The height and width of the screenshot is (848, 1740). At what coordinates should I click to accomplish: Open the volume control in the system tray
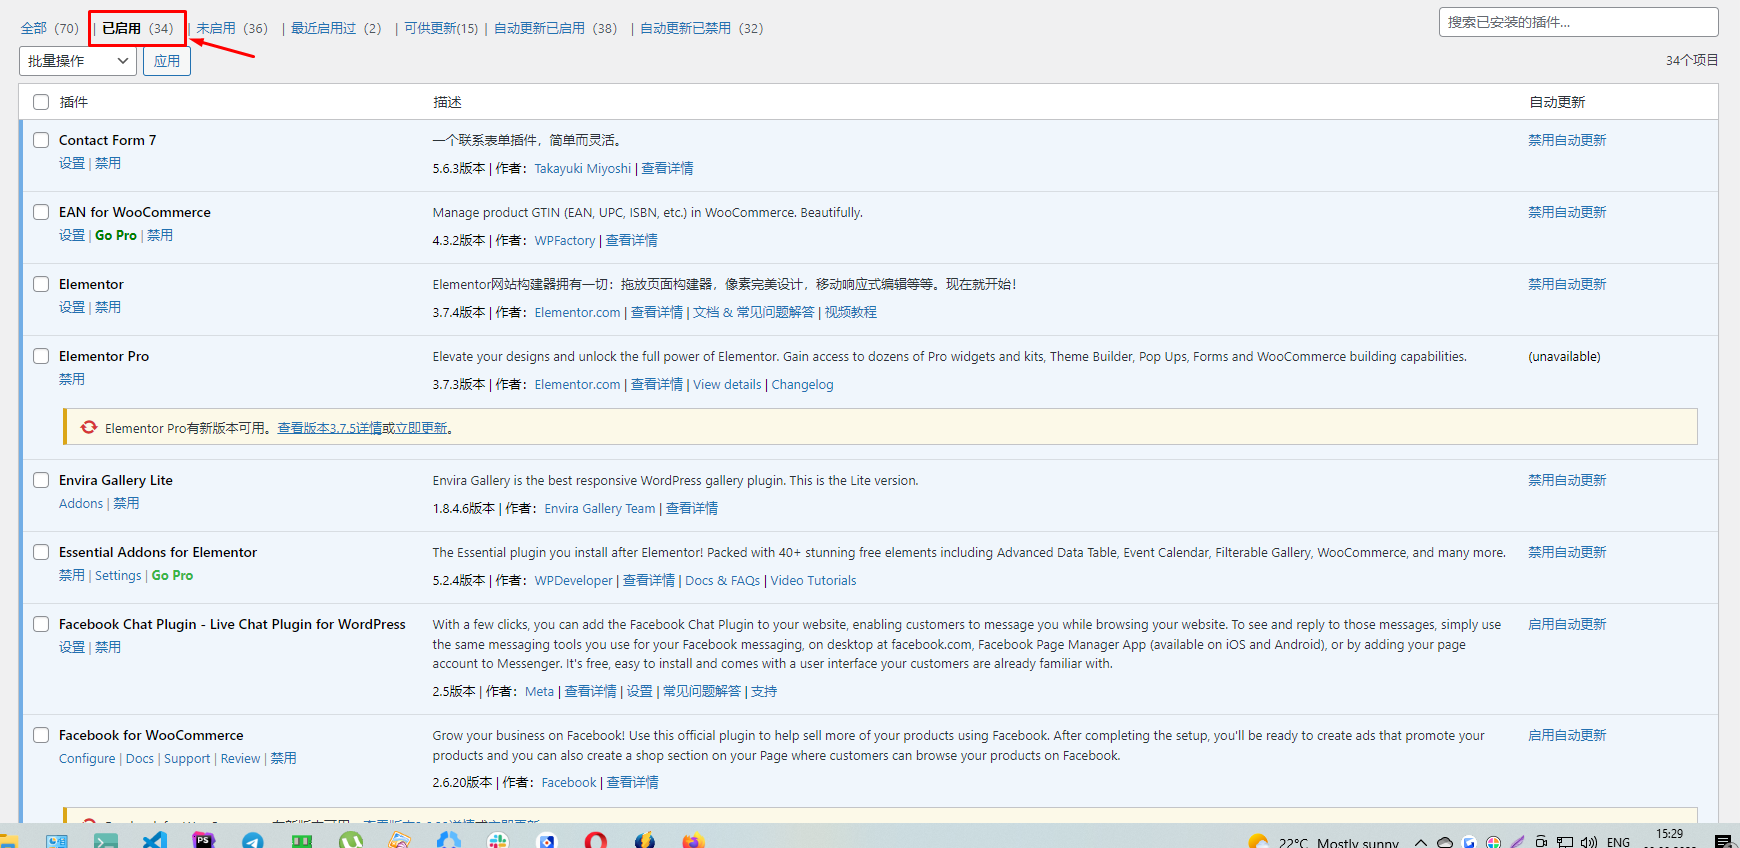pos(1588,842)
